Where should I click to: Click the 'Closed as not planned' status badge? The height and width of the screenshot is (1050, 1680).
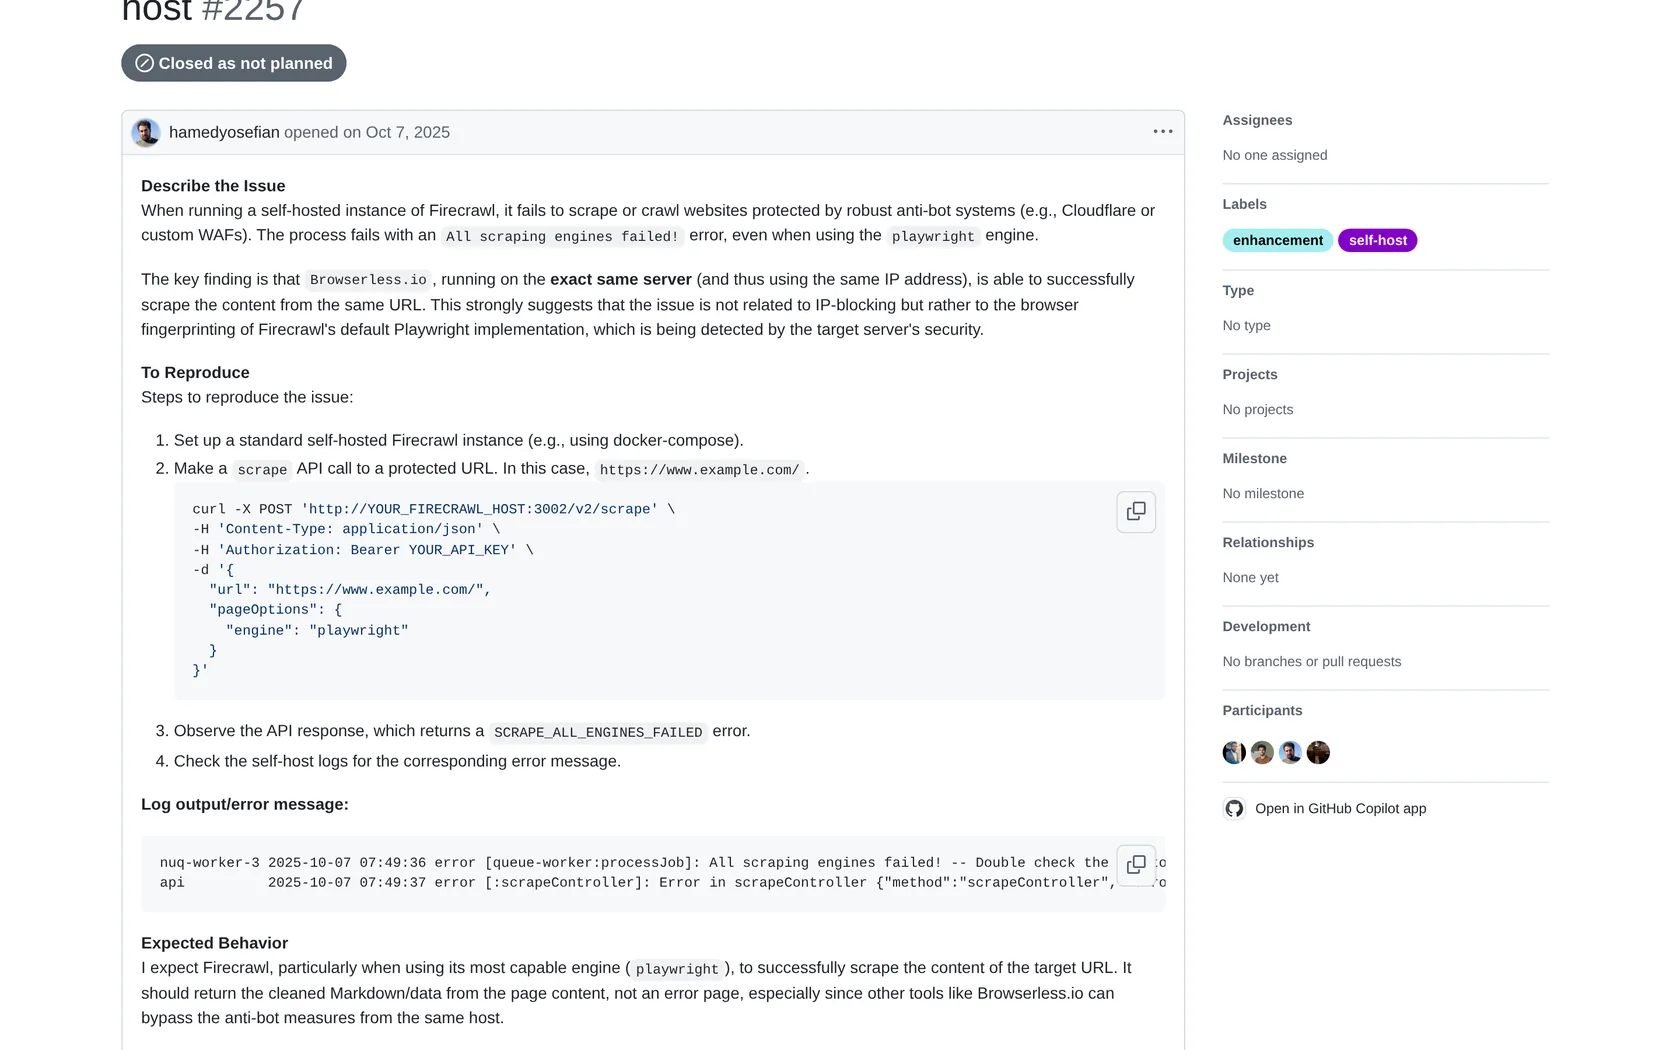tap(234, 63)
